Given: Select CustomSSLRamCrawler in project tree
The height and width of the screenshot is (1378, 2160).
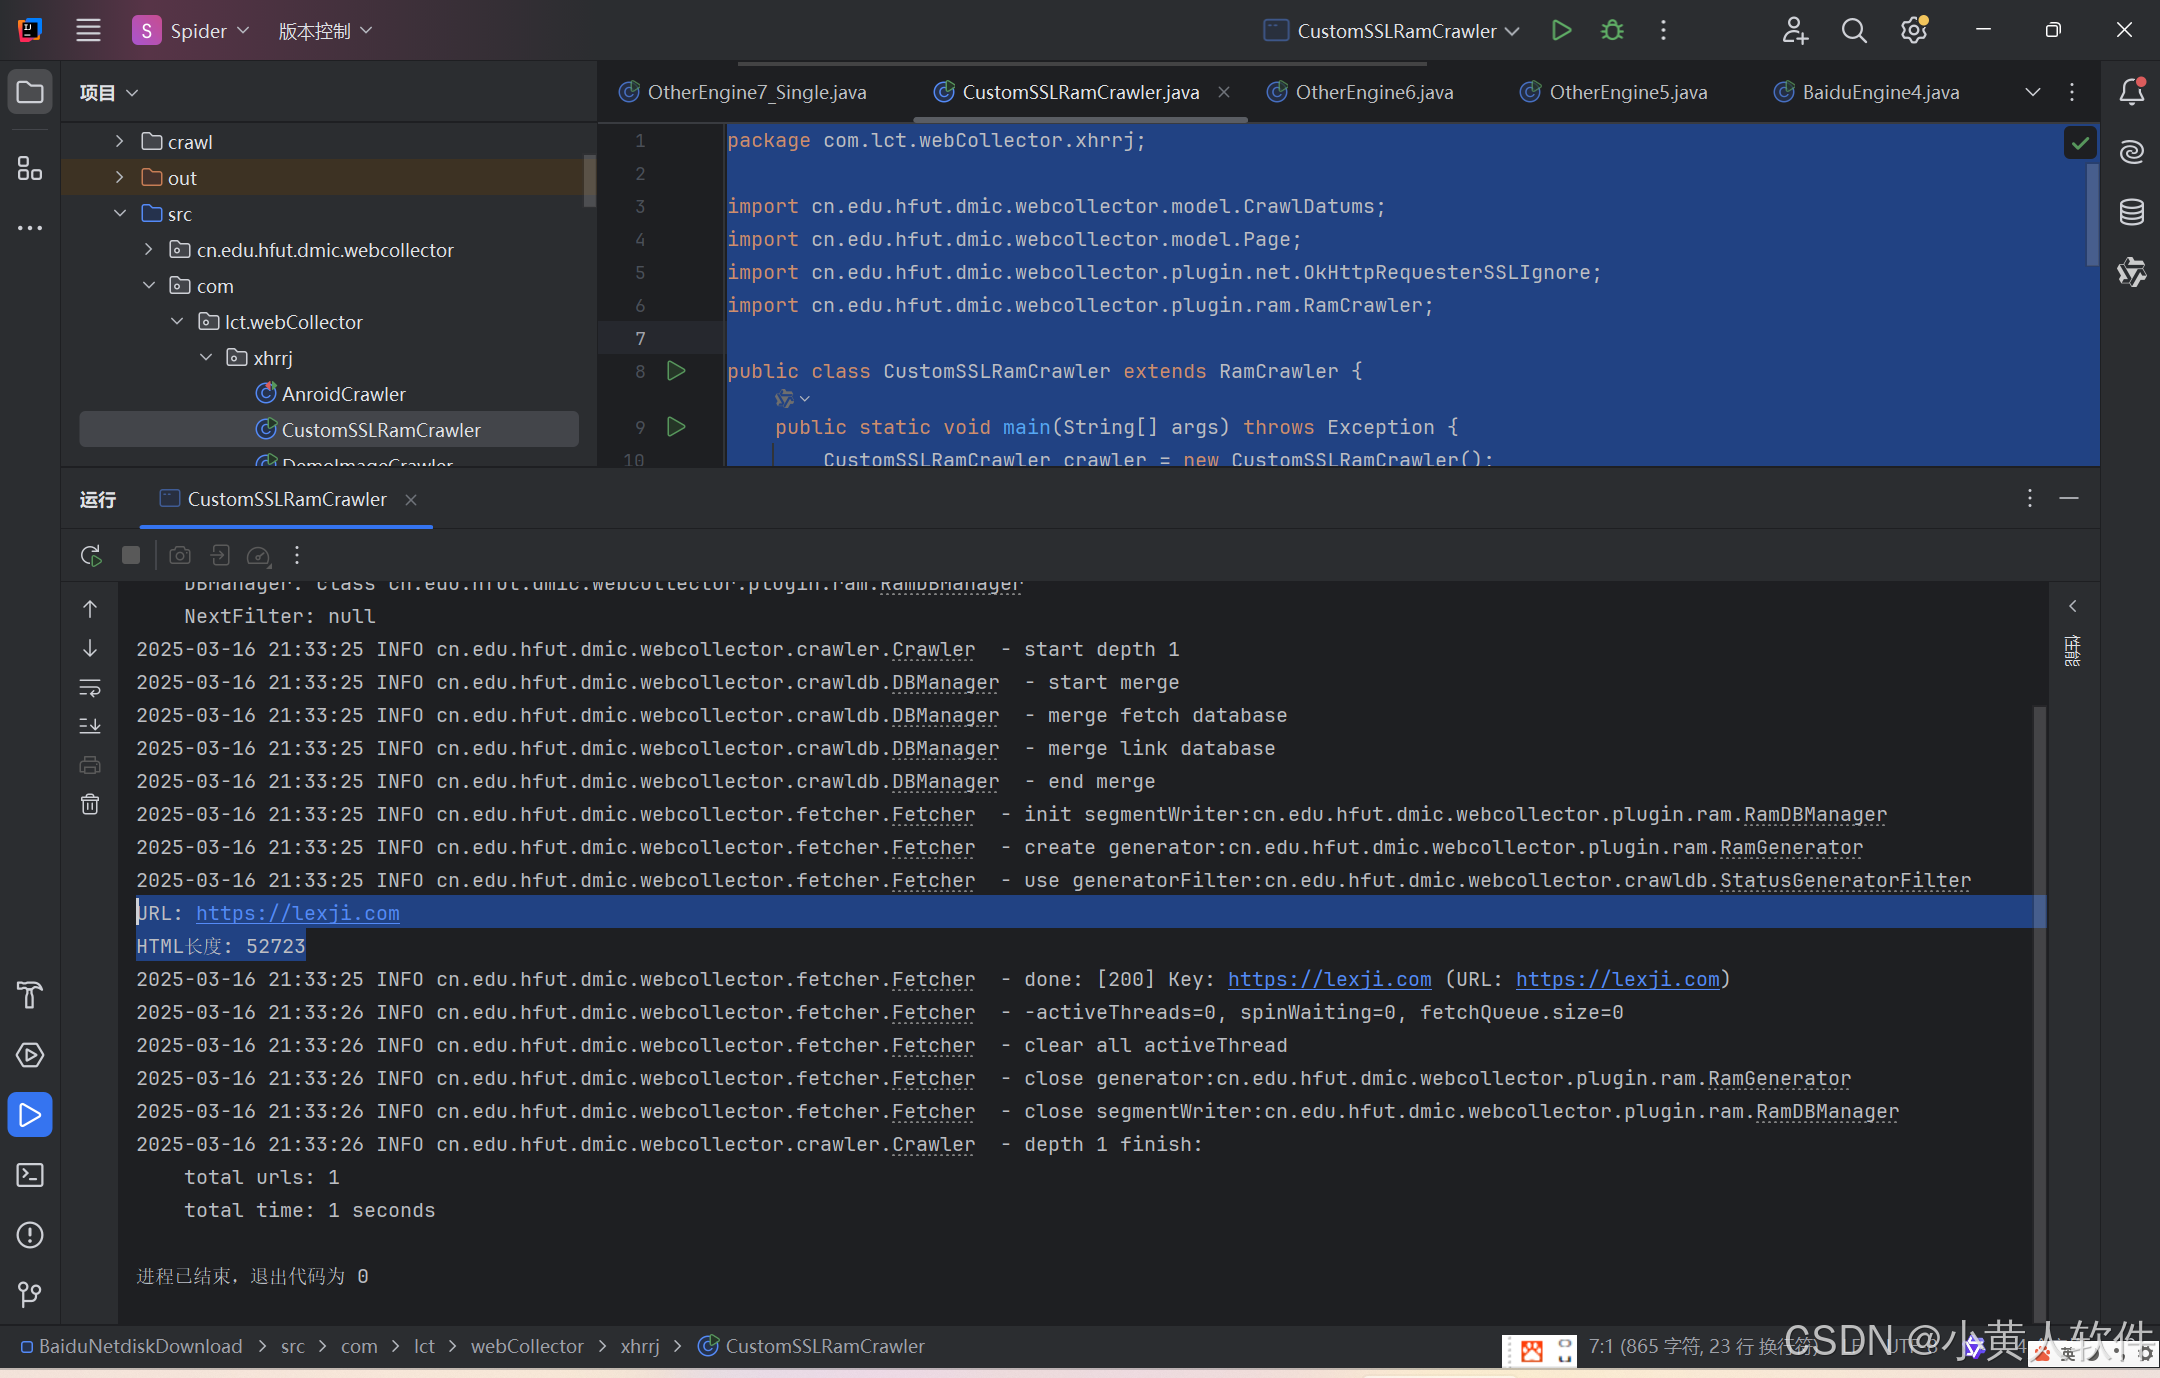Looking at the screenshot, I should [x=329, y=430].
